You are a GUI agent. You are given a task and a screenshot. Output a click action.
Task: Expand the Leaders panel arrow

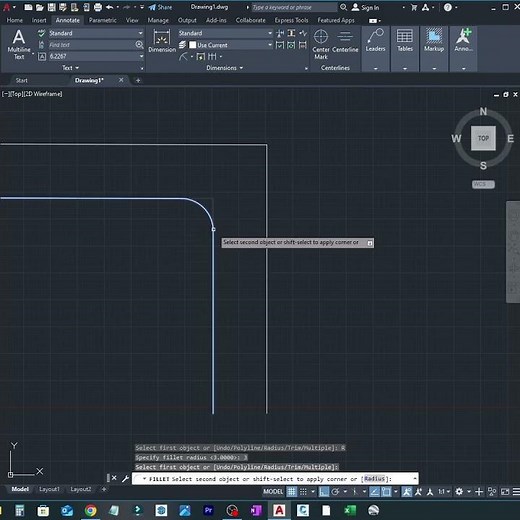pos(375,68)
